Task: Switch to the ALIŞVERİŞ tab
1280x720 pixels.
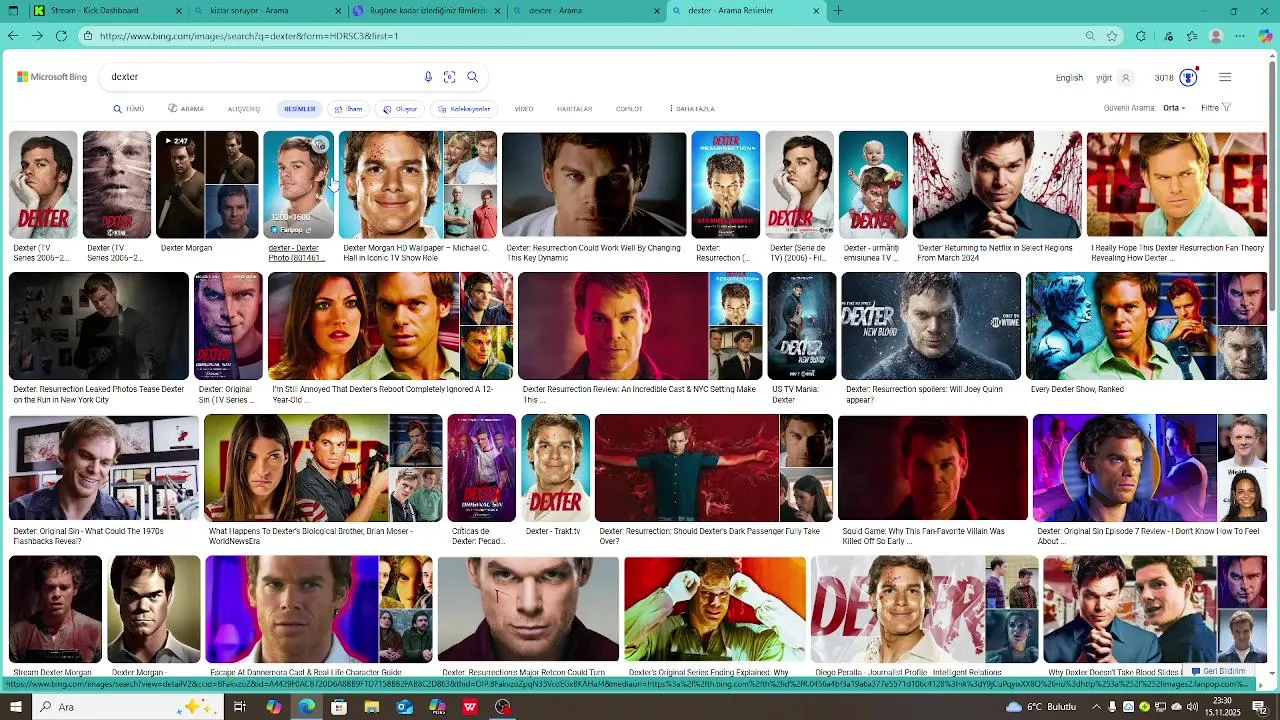Action: [244, 109]
